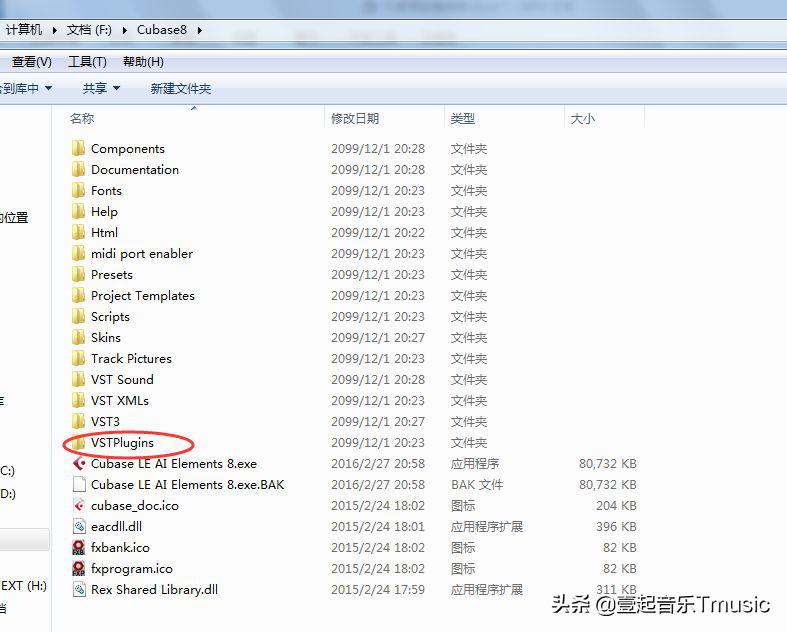This screenshot has width=787, height=632.
Task: Click the Project Templates folder name
Action: [x=143, y=296]
